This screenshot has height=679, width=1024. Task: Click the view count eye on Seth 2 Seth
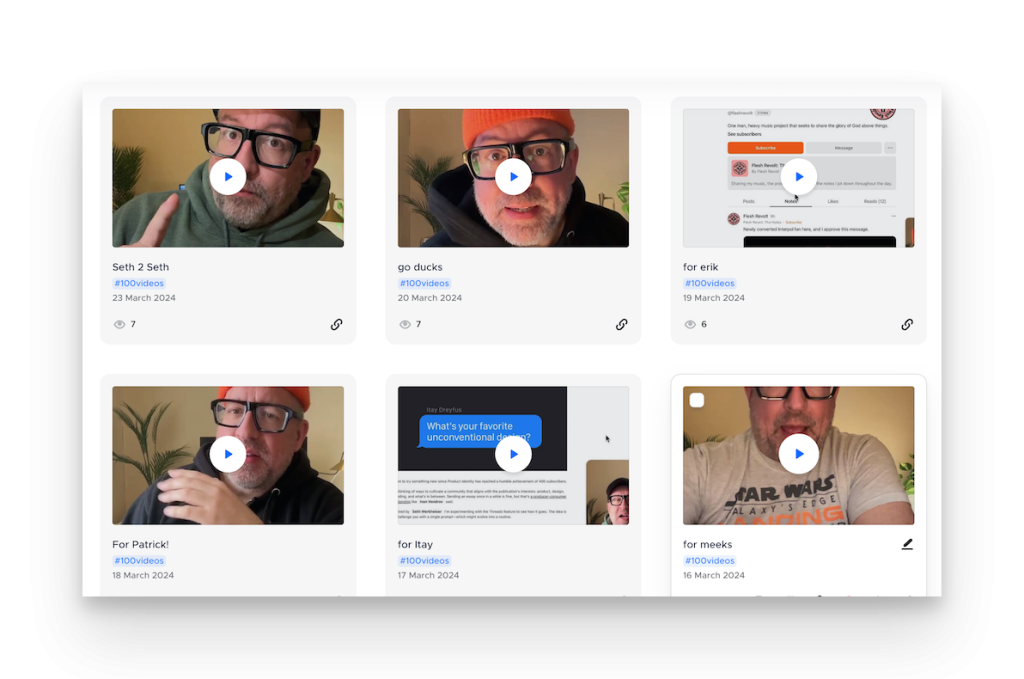coord(120,324)
